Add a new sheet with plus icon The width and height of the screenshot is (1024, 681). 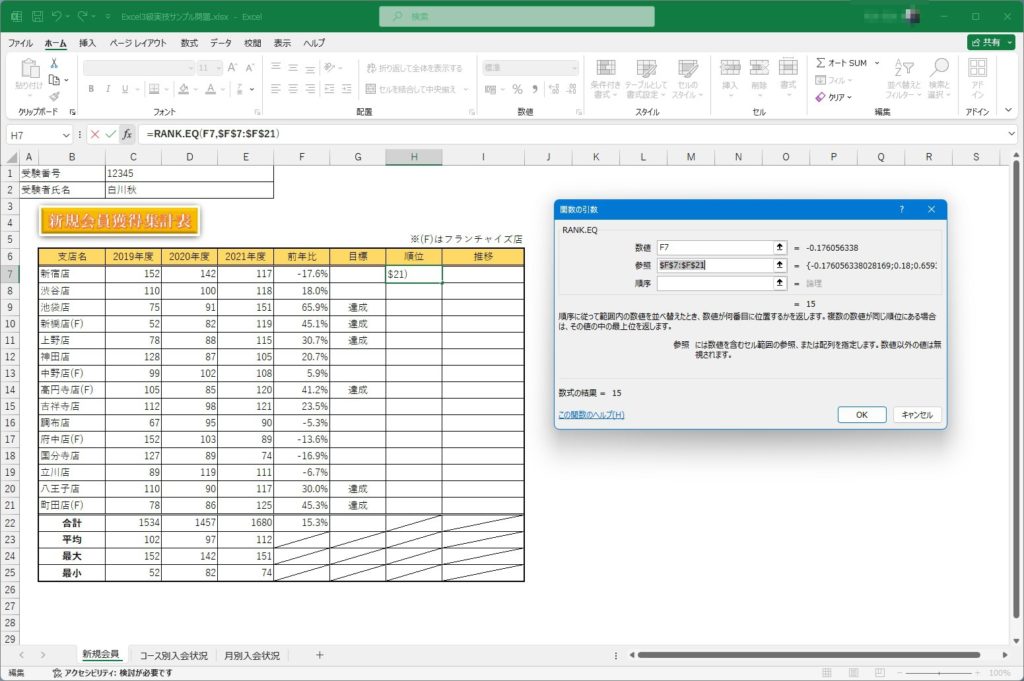pos(319,655)
